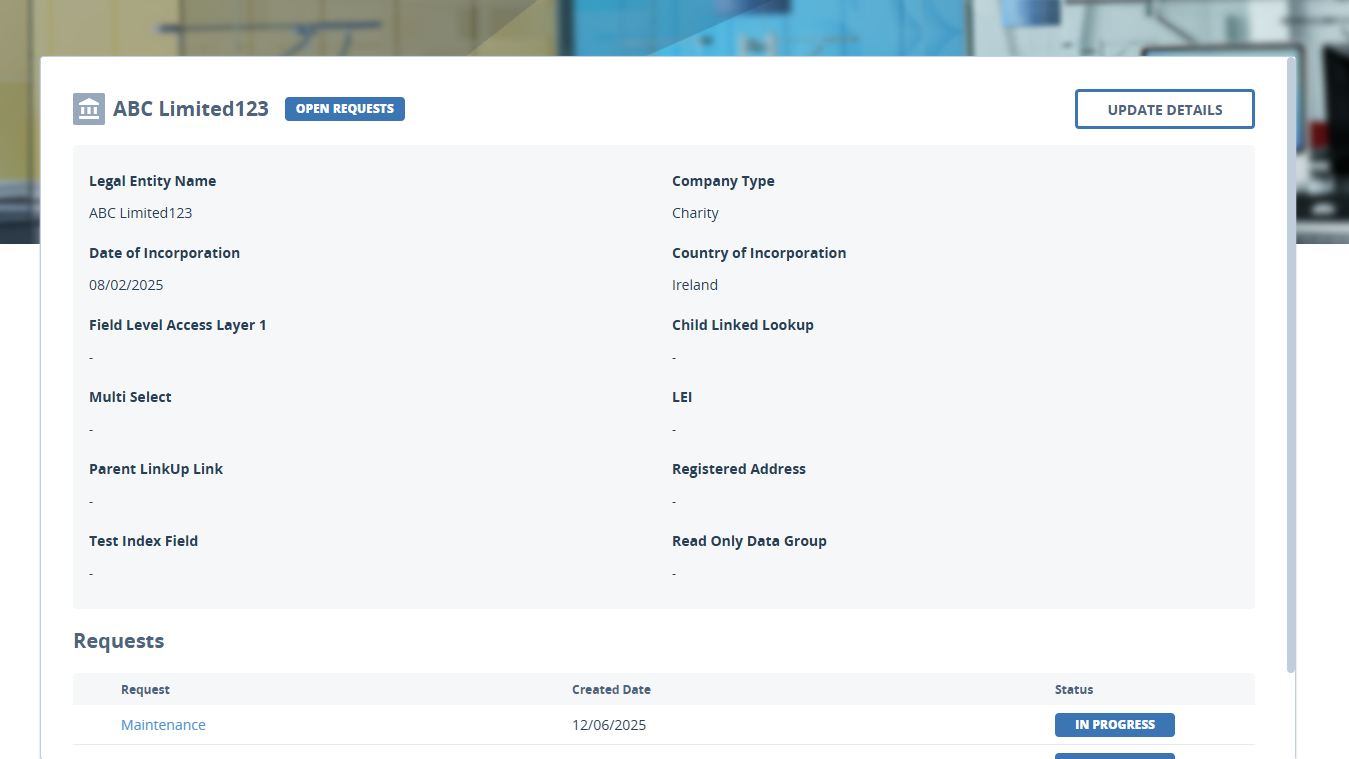Click the dash under Test Index Field
The width and height of the screenshot is (1349, 759).
click(91, 572)
